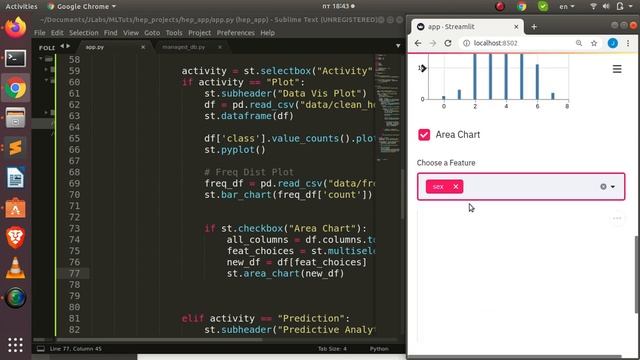Click the Tab Size: 4 status item

pos(332,349)
